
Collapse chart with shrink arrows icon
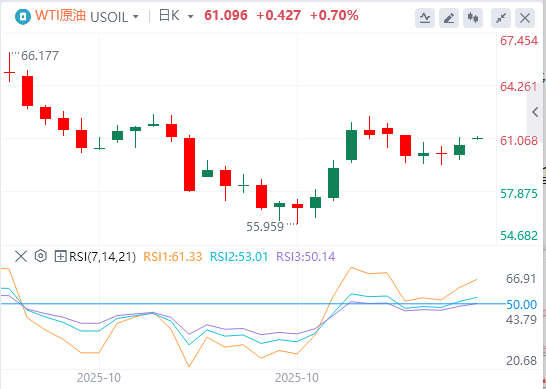501,18
